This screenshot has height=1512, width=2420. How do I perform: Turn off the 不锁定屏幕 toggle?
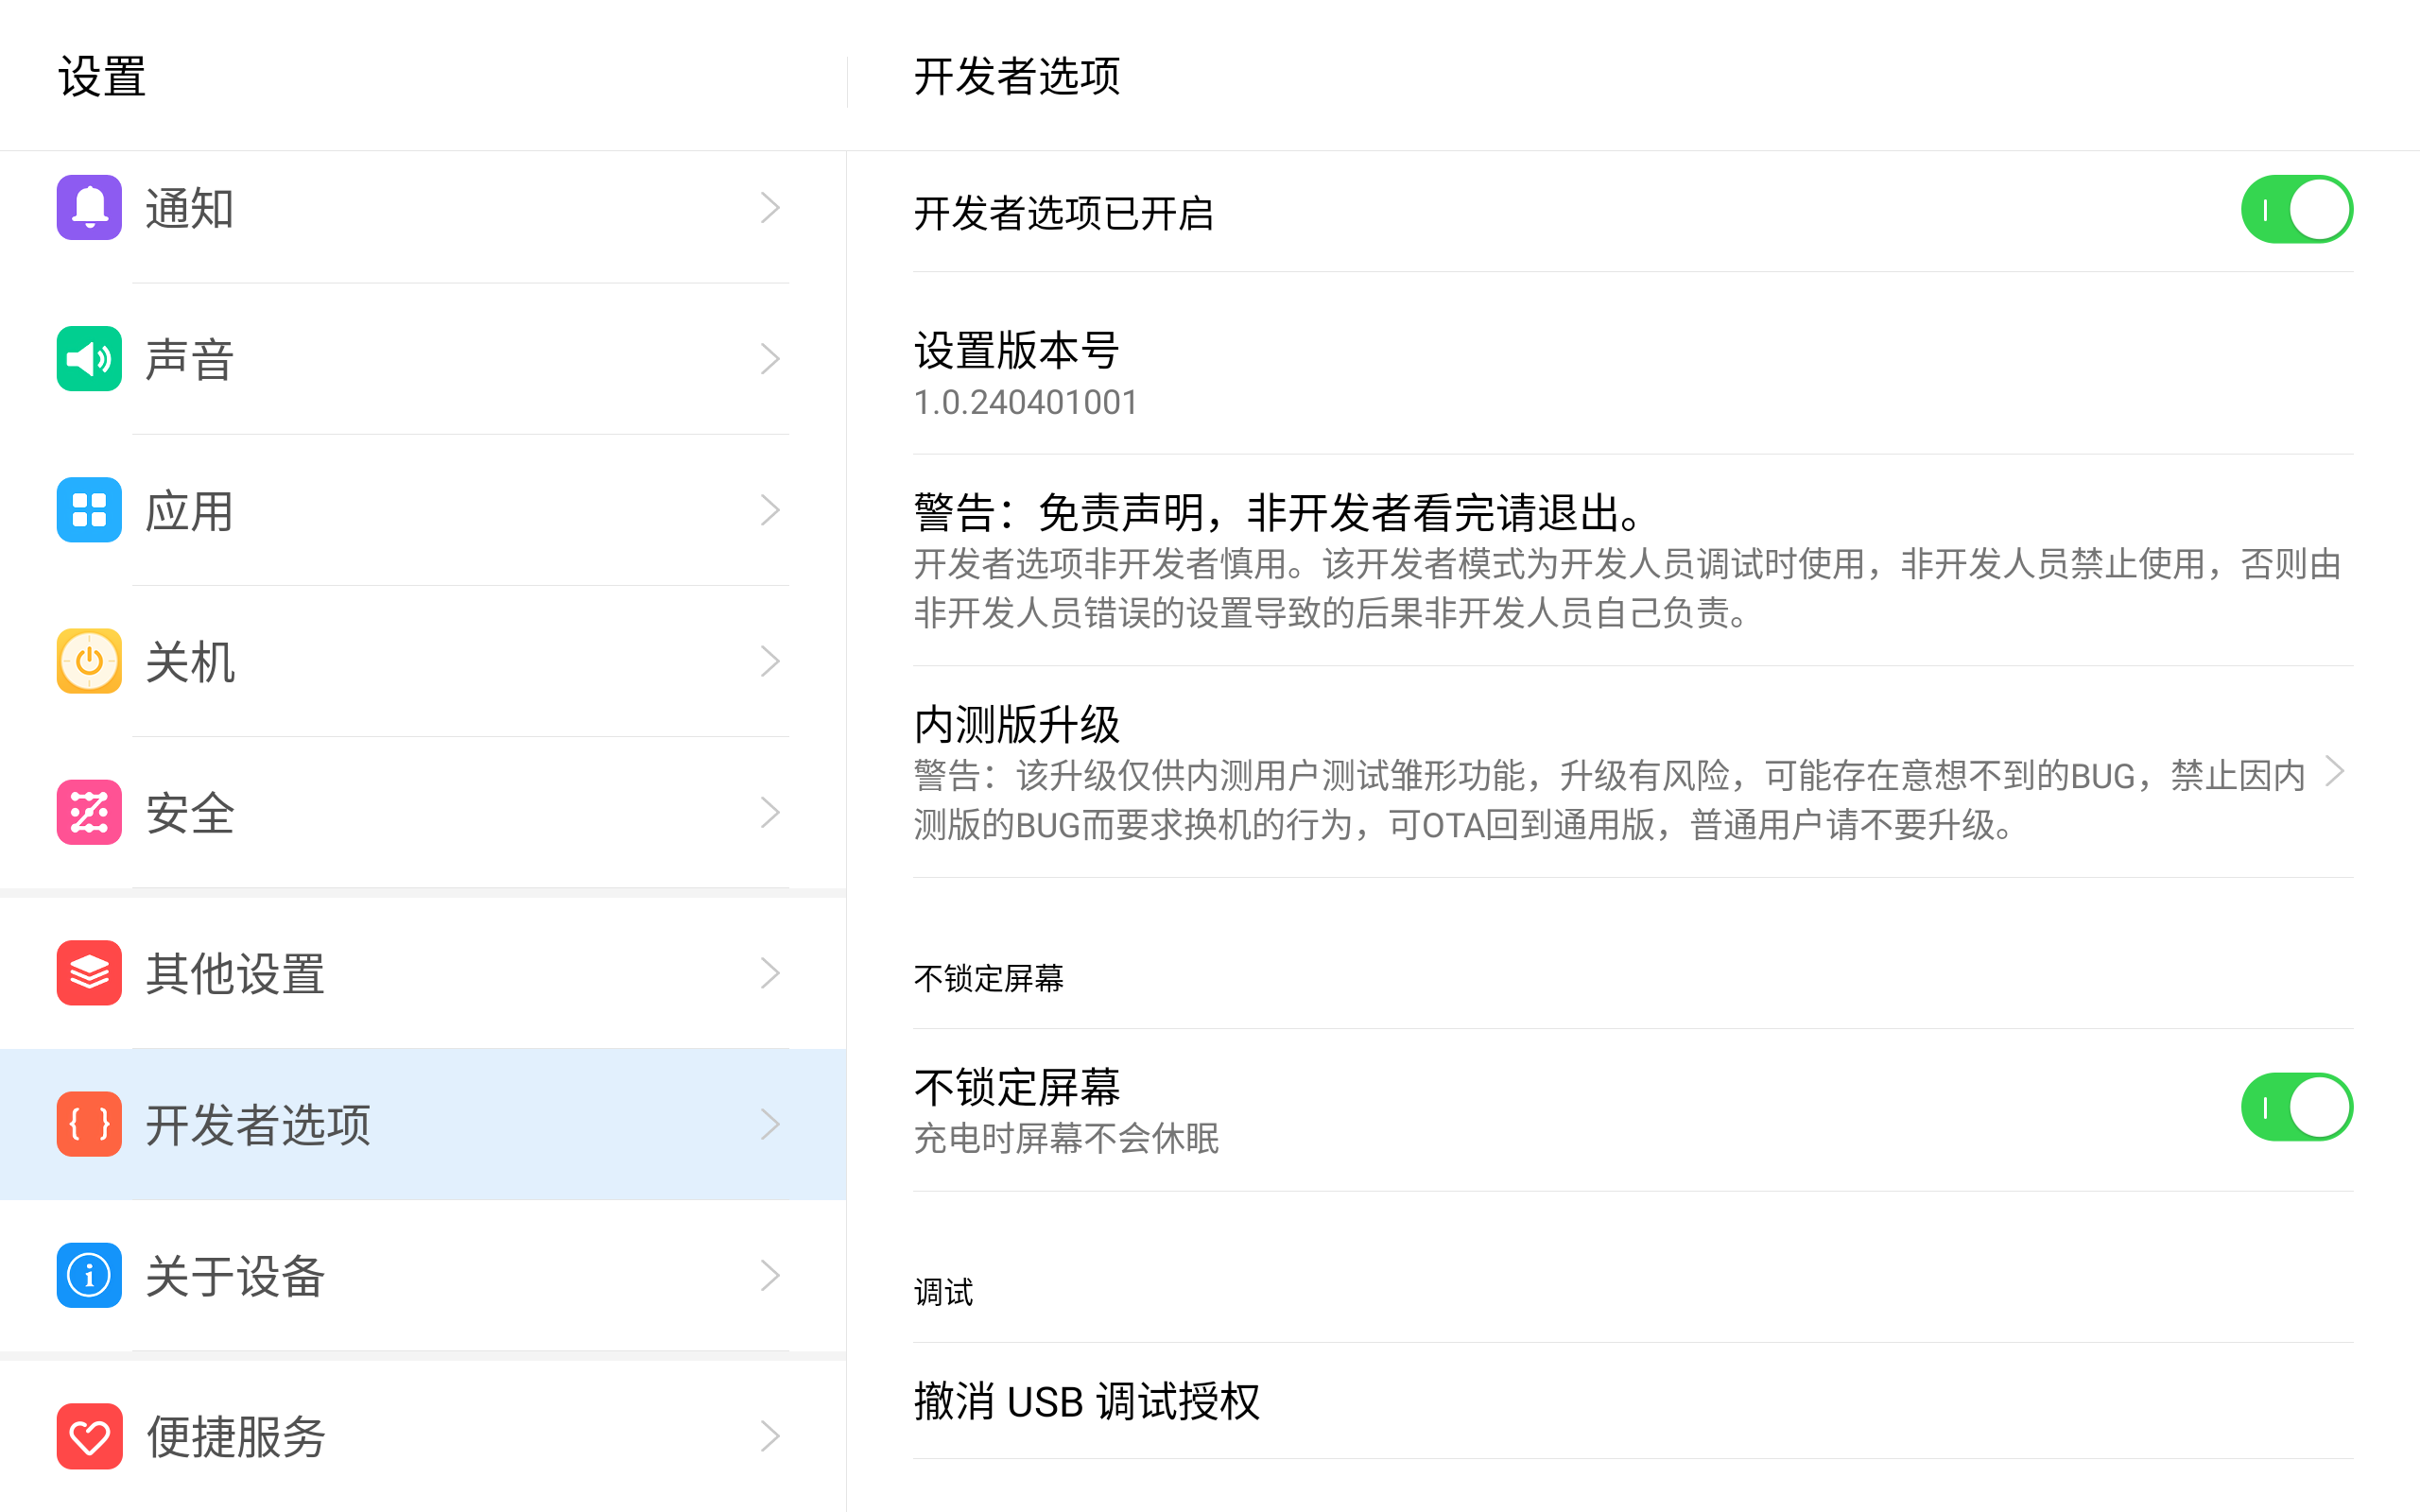pyautogui.click(x=2296, y=1107)
